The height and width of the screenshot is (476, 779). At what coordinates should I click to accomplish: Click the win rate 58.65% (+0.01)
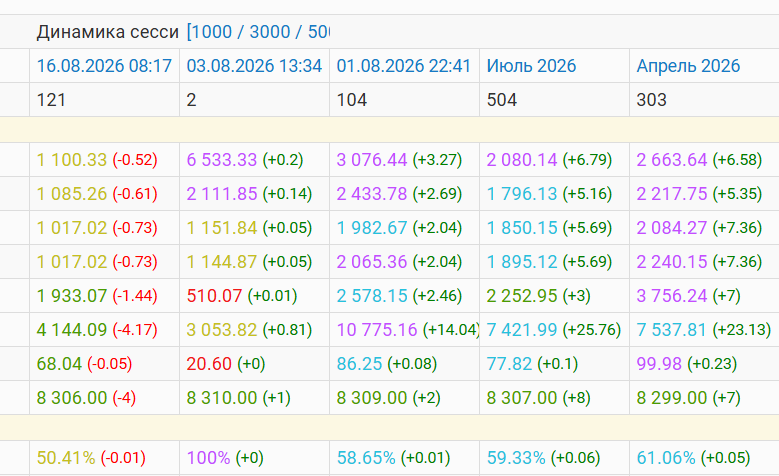(x=393, y=458)
